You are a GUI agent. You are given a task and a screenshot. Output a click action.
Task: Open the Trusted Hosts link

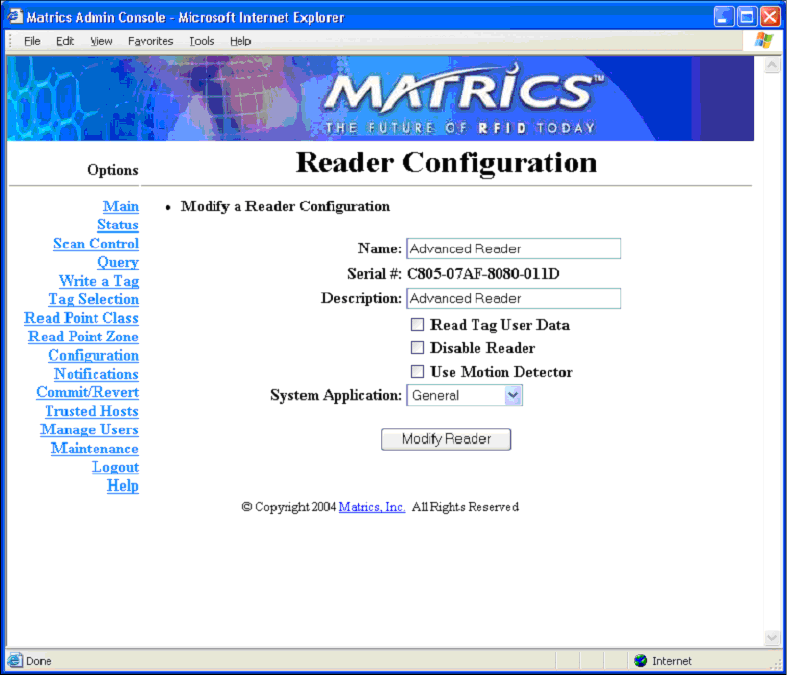(x=92, y=411)
